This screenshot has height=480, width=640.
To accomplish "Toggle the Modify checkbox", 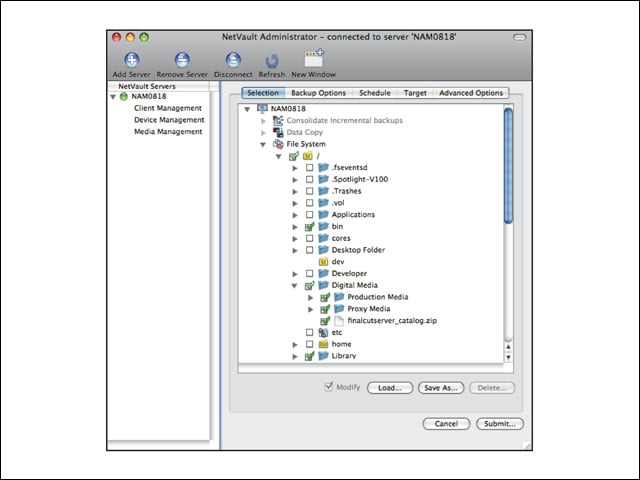I will 329,387.
